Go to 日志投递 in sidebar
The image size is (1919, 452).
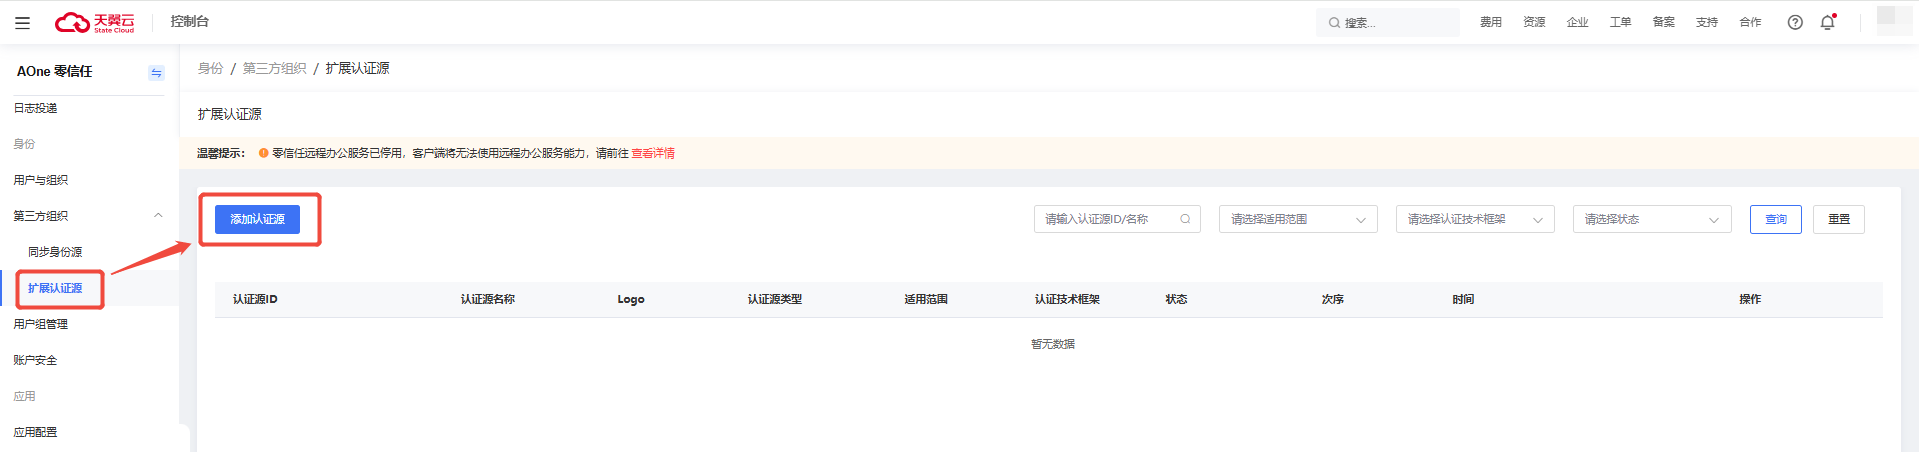click(x=35, y=108)
